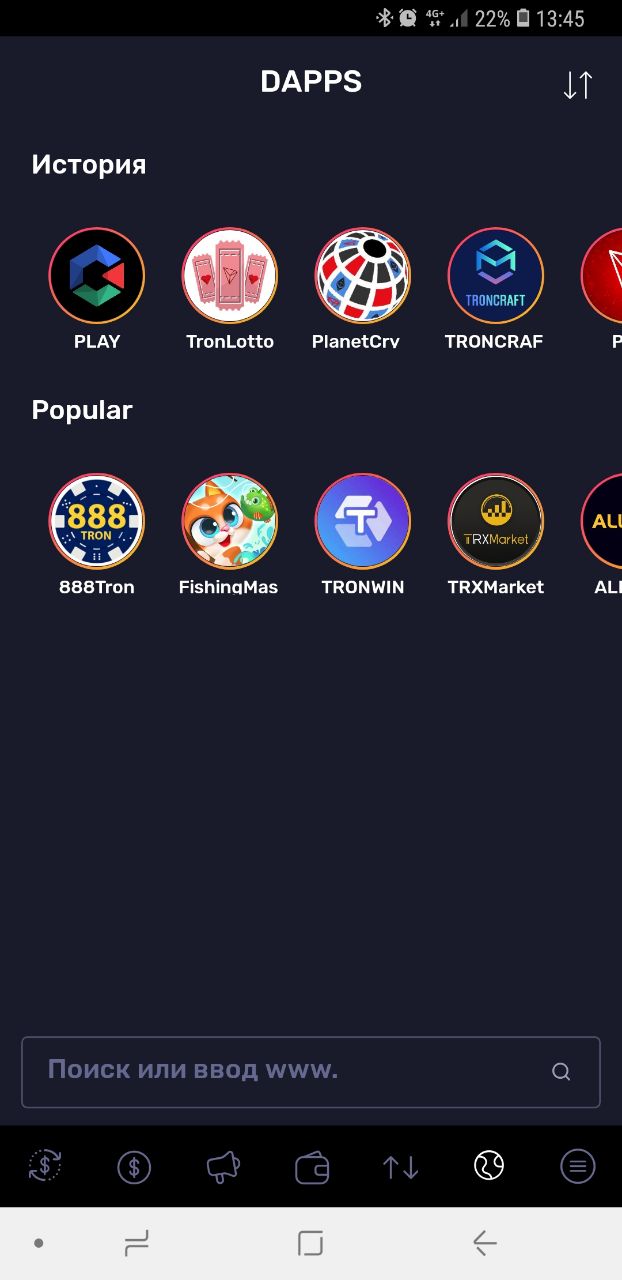Open the PLAY dapp from history
Viewport: 622px width, 1280px height.
click(x=97, y=275)
